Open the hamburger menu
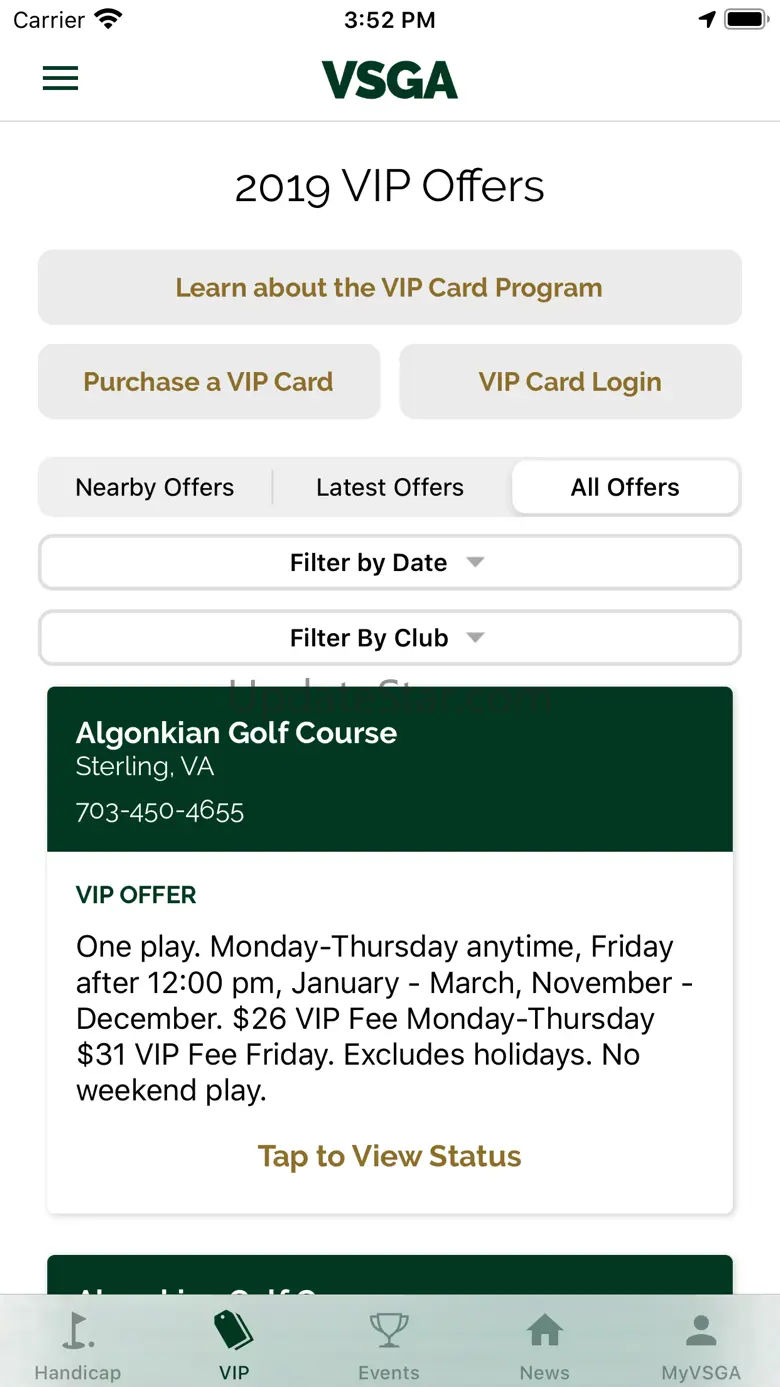Image resolution: width=780 pixels, height=1387 pixels. pyautogui.click(x=60, y=79)
